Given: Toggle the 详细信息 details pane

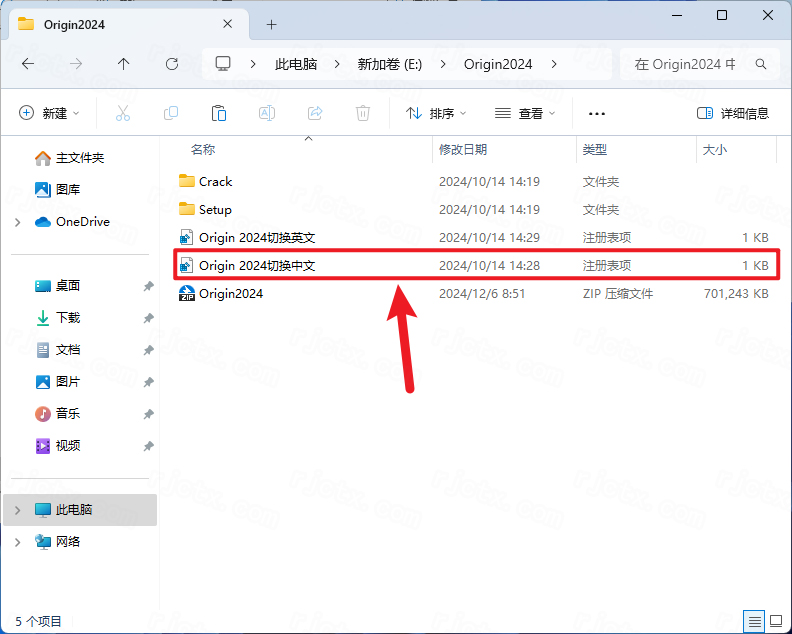Looking at the screenshot, I should (x=733, y=114).
